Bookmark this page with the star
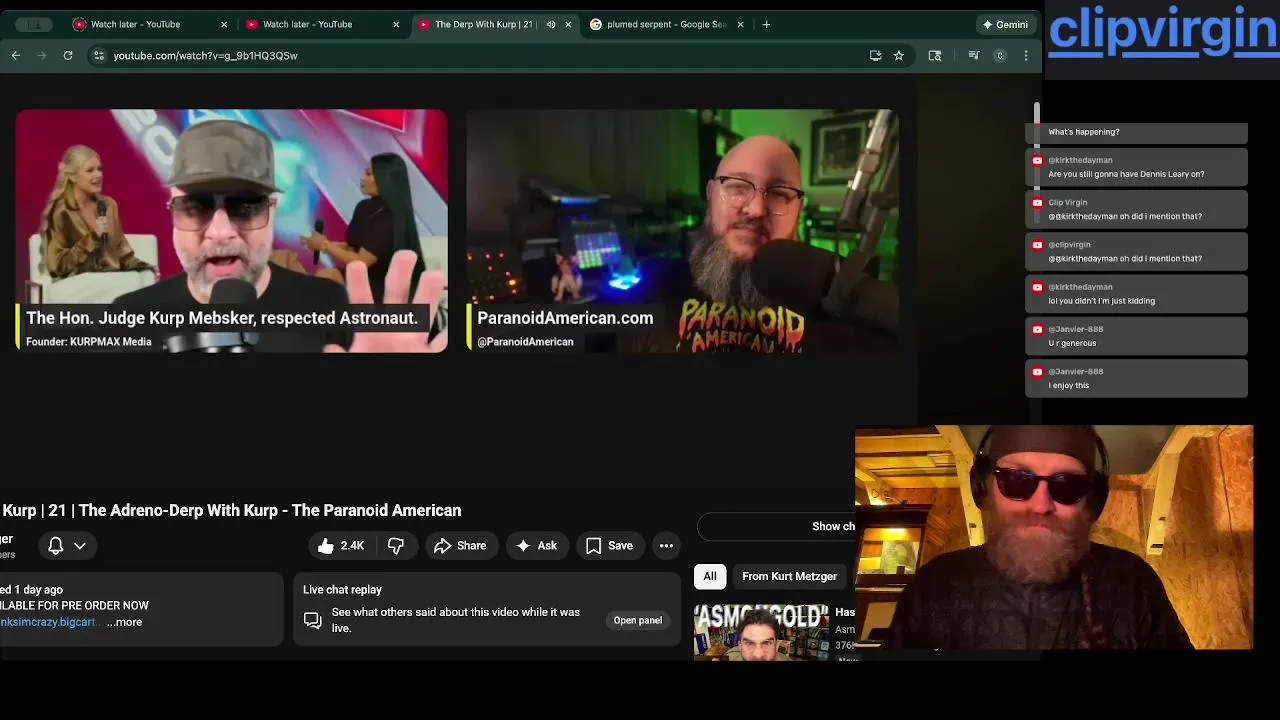This screenshot has width=1280, height=720. click(x=899, y=56)
